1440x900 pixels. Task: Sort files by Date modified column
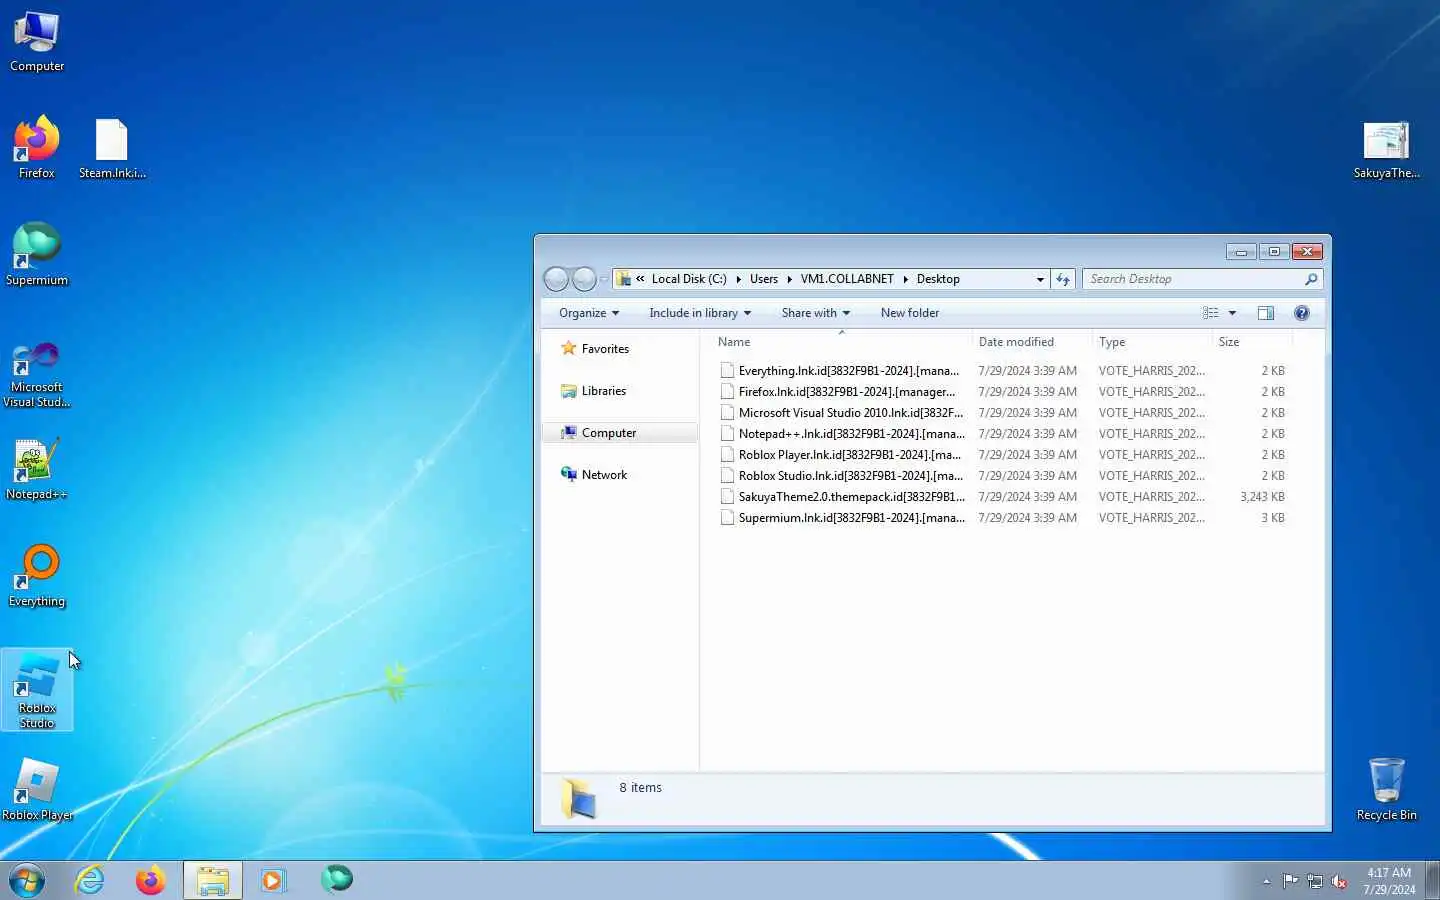click(x=1031, y=342)
